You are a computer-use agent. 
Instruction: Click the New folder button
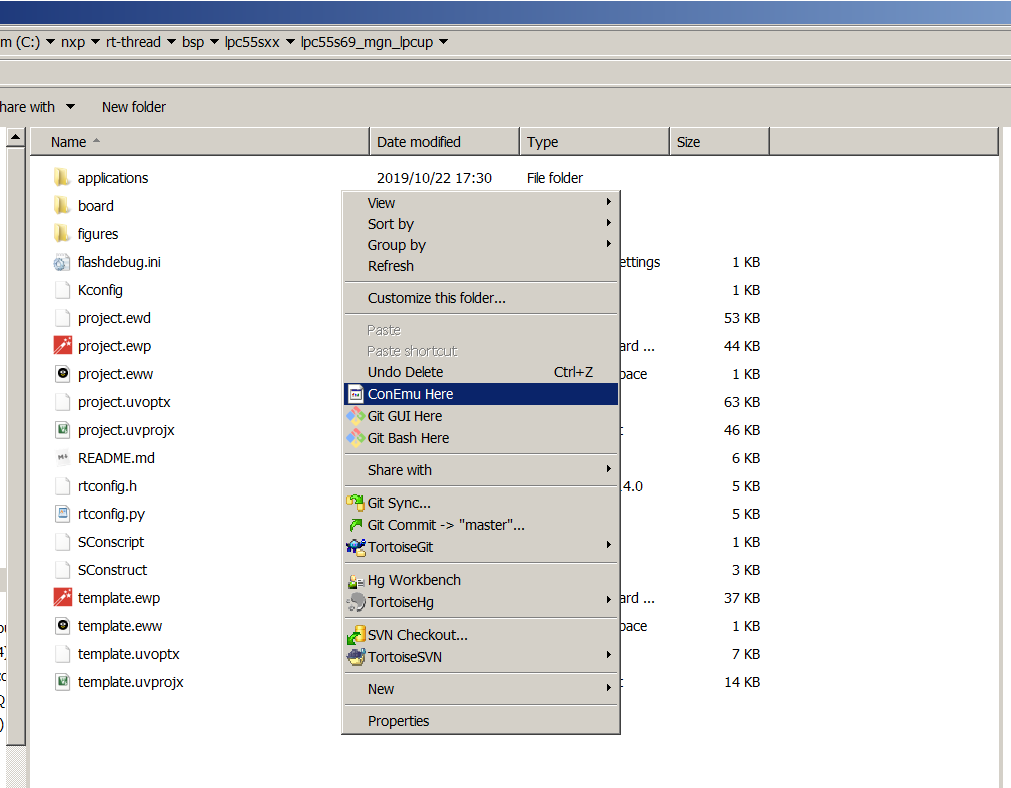coord(133,107)
